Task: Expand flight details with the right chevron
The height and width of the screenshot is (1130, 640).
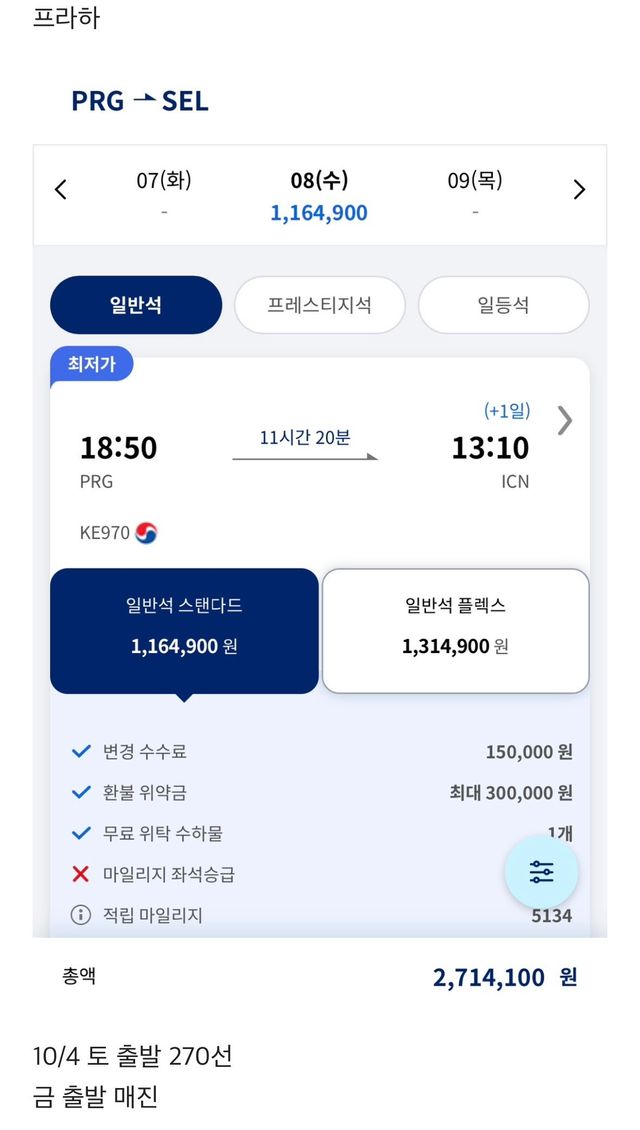Action: tap(565, 421)
